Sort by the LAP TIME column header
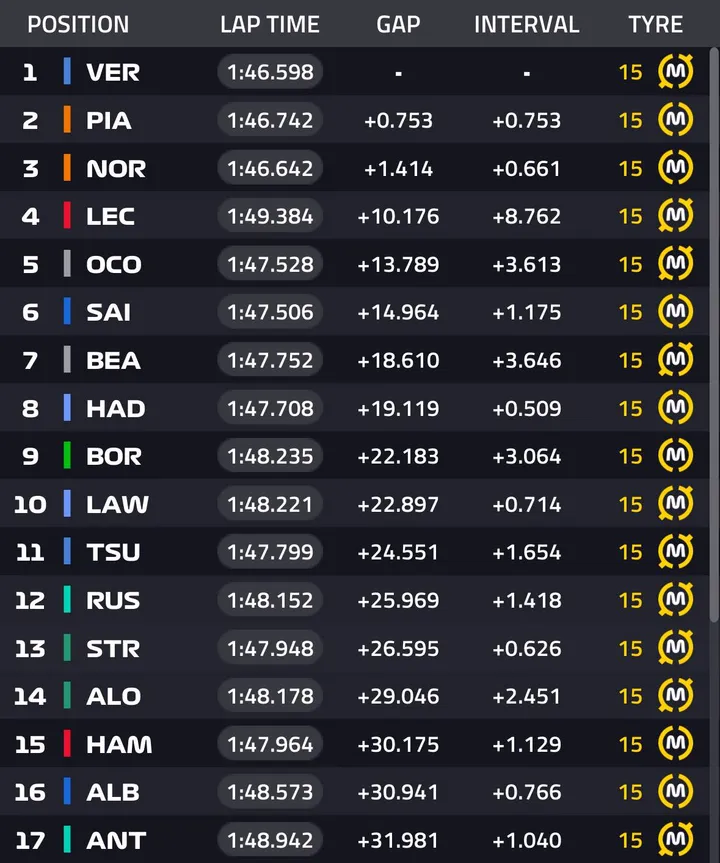 pyautogui.click(x=270, y=24)
